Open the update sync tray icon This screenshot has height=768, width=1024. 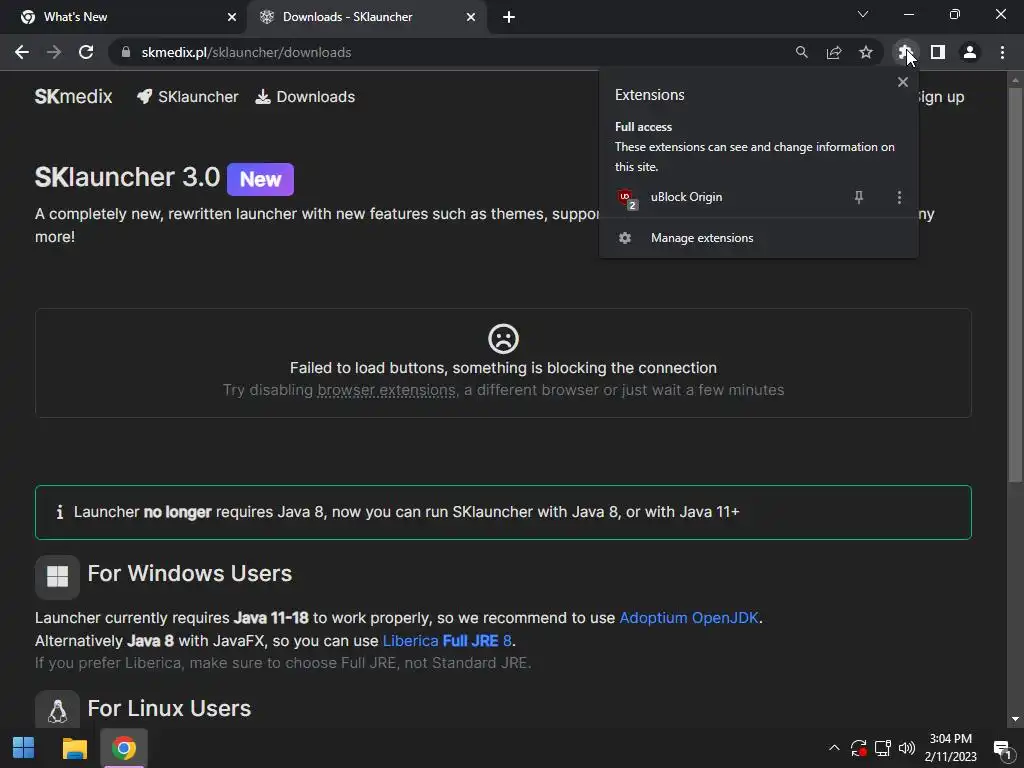[x=858, y=748]
